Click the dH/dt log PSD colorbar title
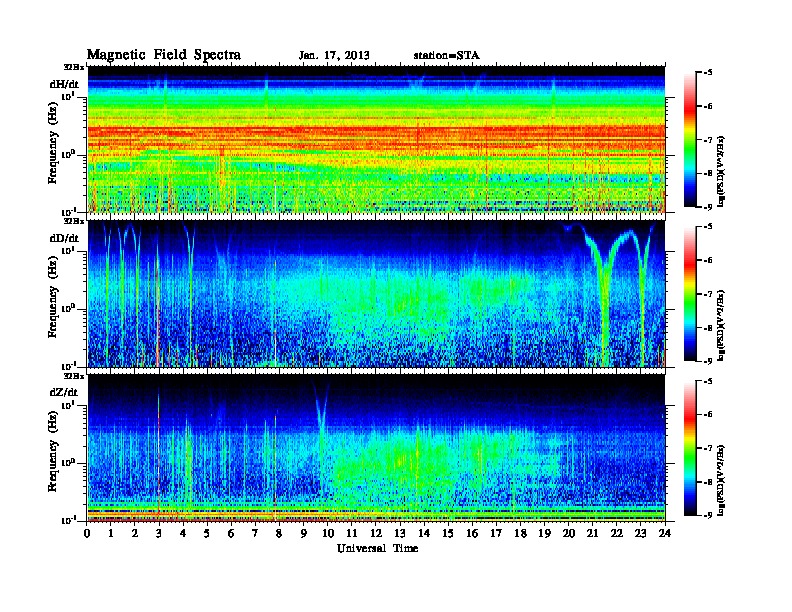792x612 pixels. pos(722,171)
